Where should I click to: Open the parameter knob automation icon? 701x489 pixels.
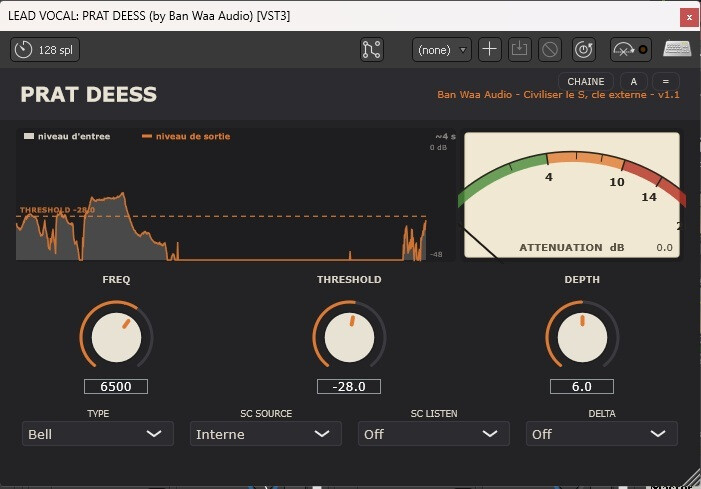click(x=584, y=50)
